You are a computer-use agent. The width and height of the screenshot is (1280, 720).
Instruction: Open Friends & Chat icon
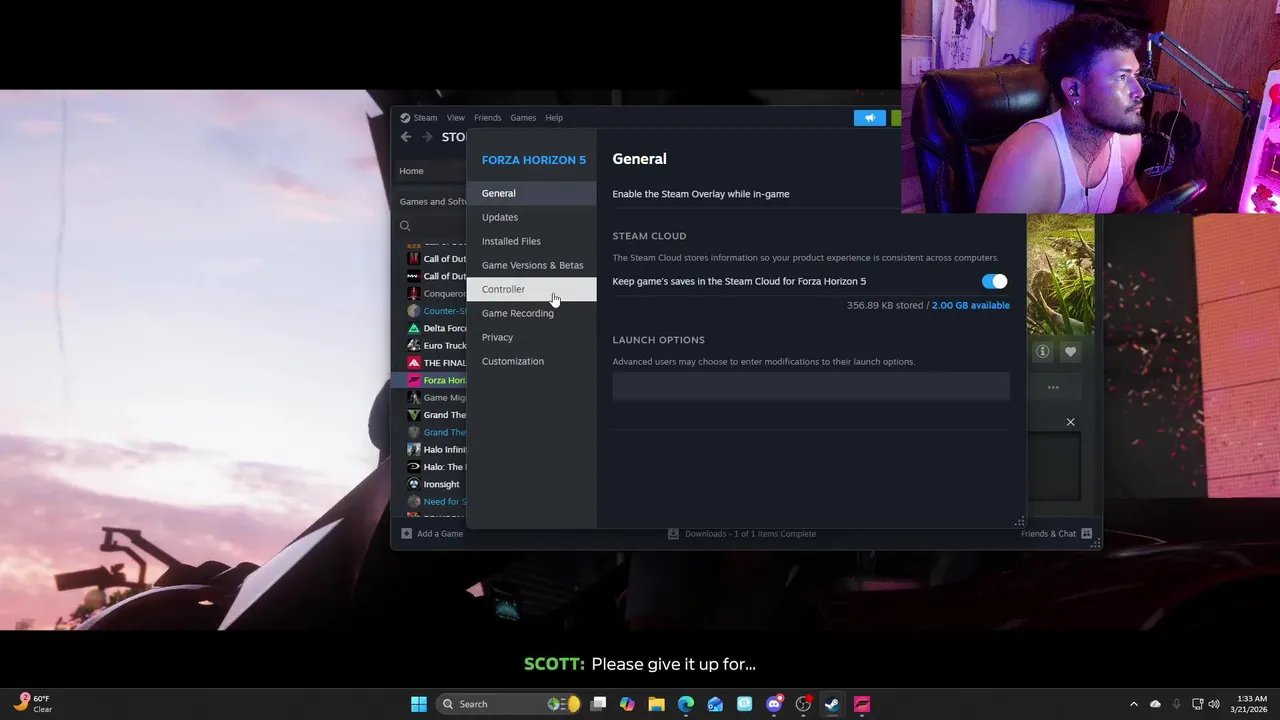click(x=1086, y=534)
